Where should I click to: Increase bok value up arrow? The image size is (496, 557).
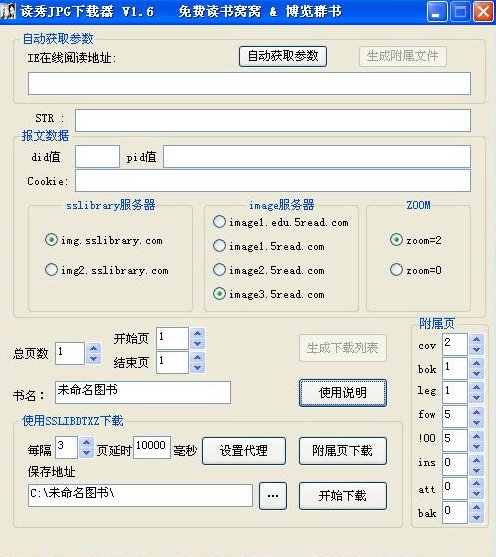pos(476,363)
